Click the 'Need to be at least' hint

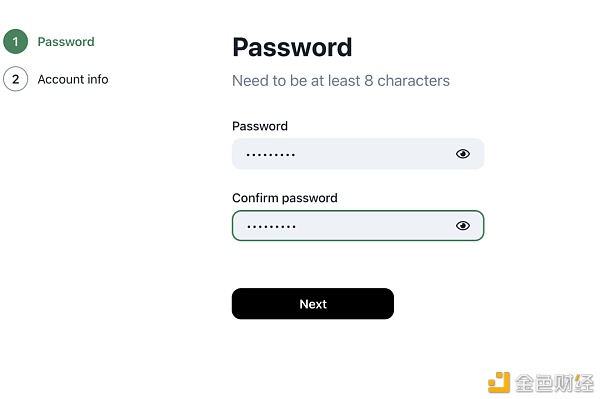(296, 81)
